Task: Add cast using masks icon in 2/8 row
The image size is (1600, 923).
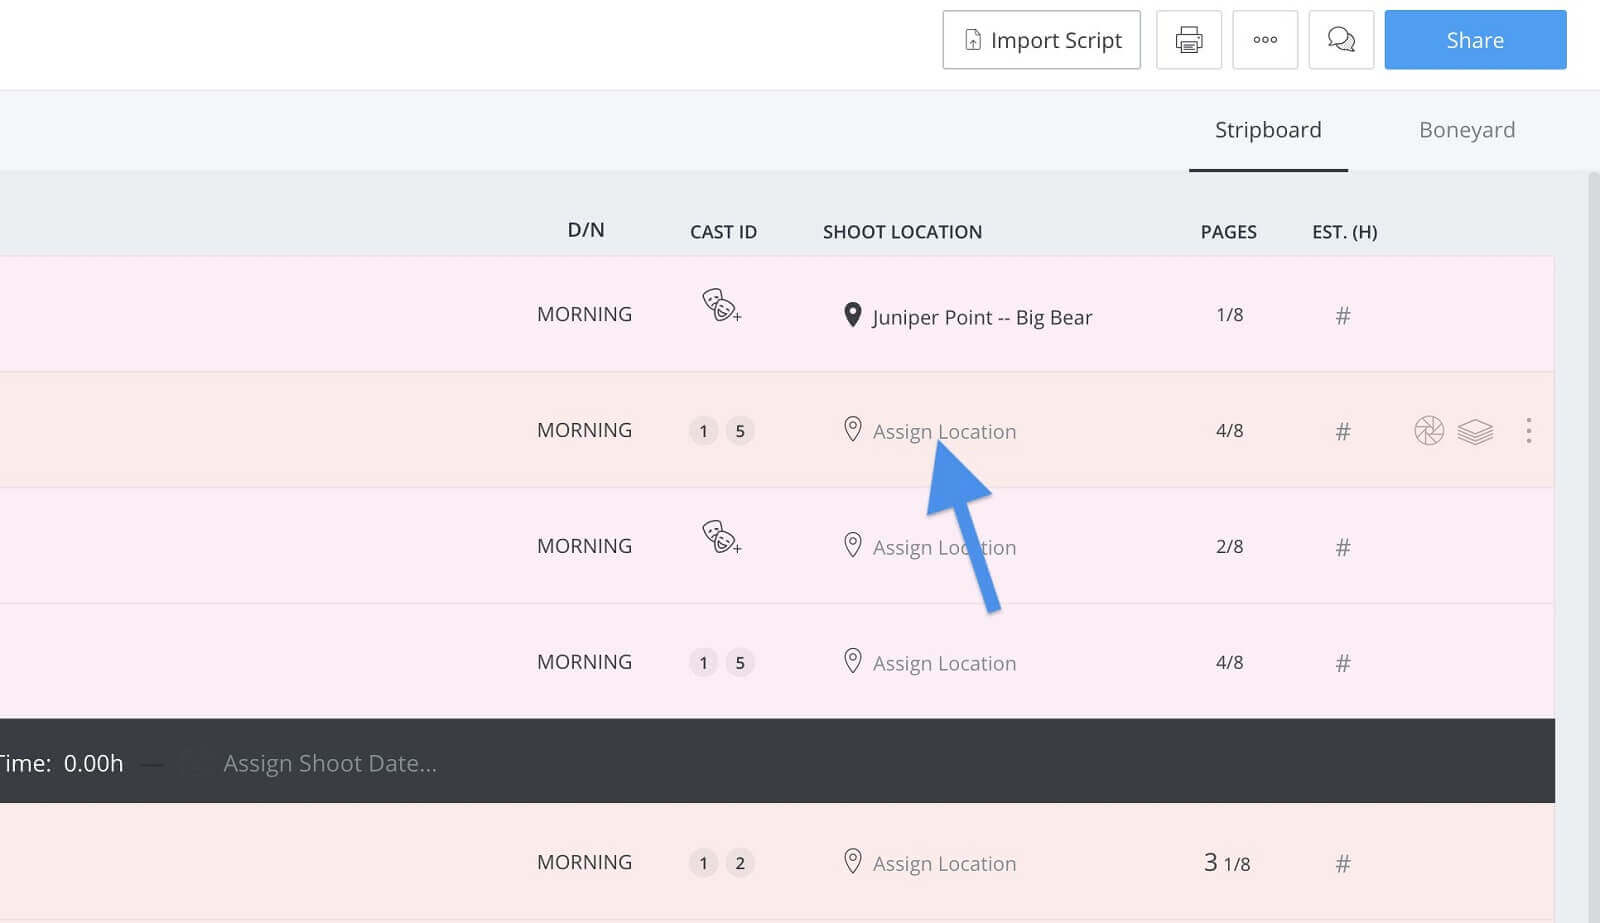Action: 721,537
